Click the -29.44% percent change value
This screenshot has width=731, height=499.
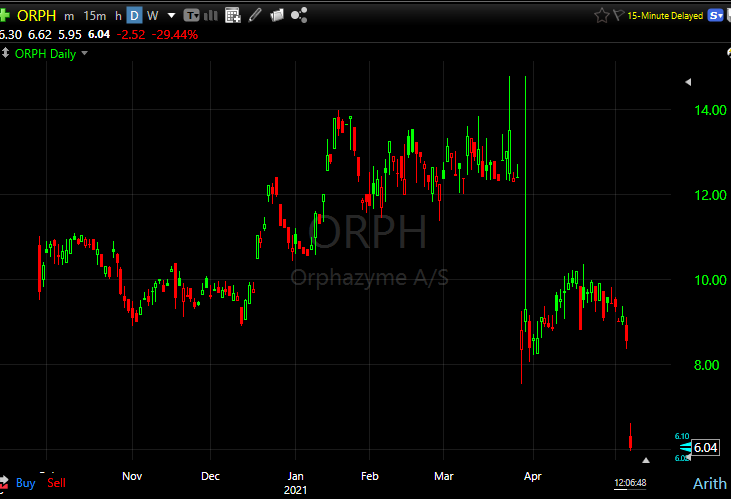pyautogui.click(x=175, y=35)
